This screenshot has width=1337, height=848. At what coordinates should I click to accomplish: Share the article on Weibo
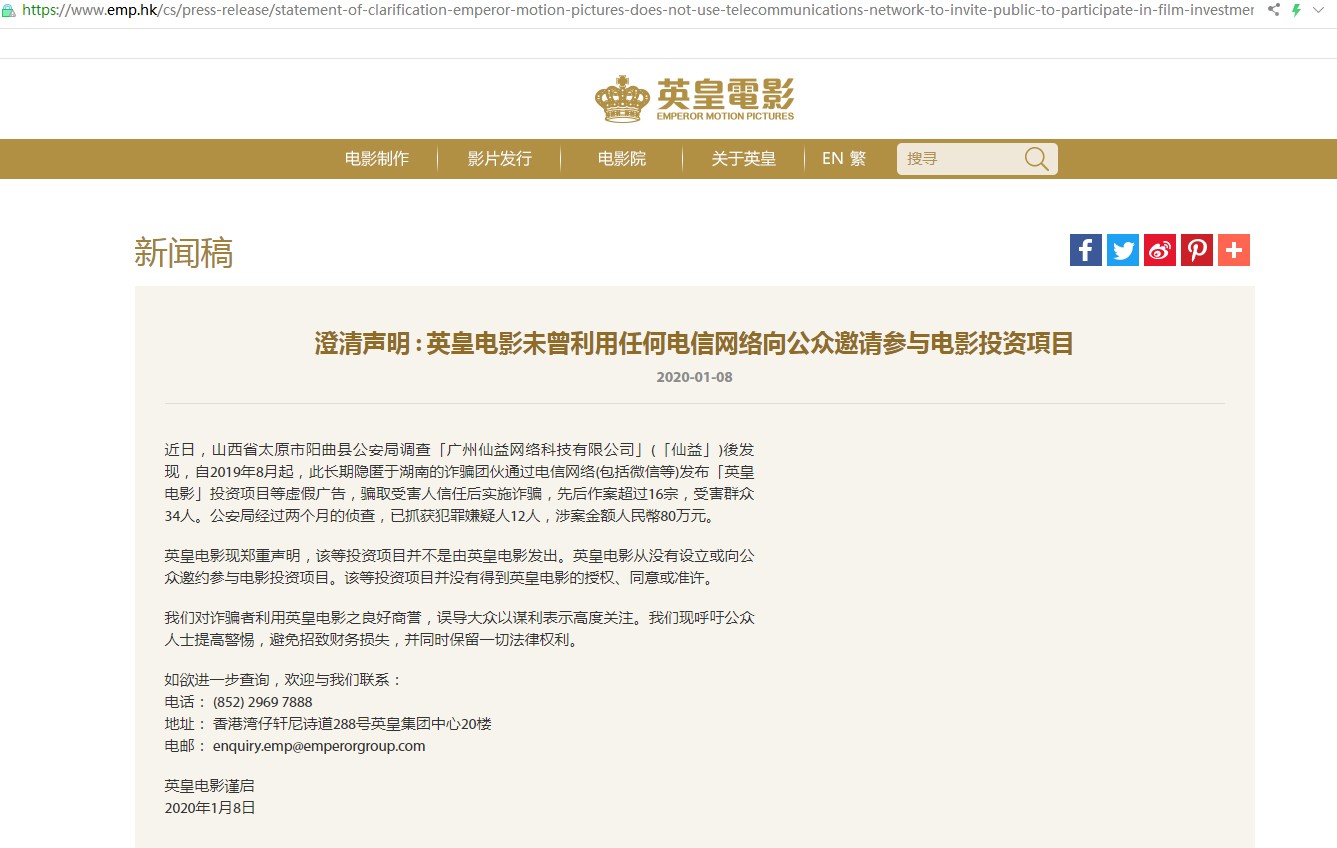tap(1160, 250)
